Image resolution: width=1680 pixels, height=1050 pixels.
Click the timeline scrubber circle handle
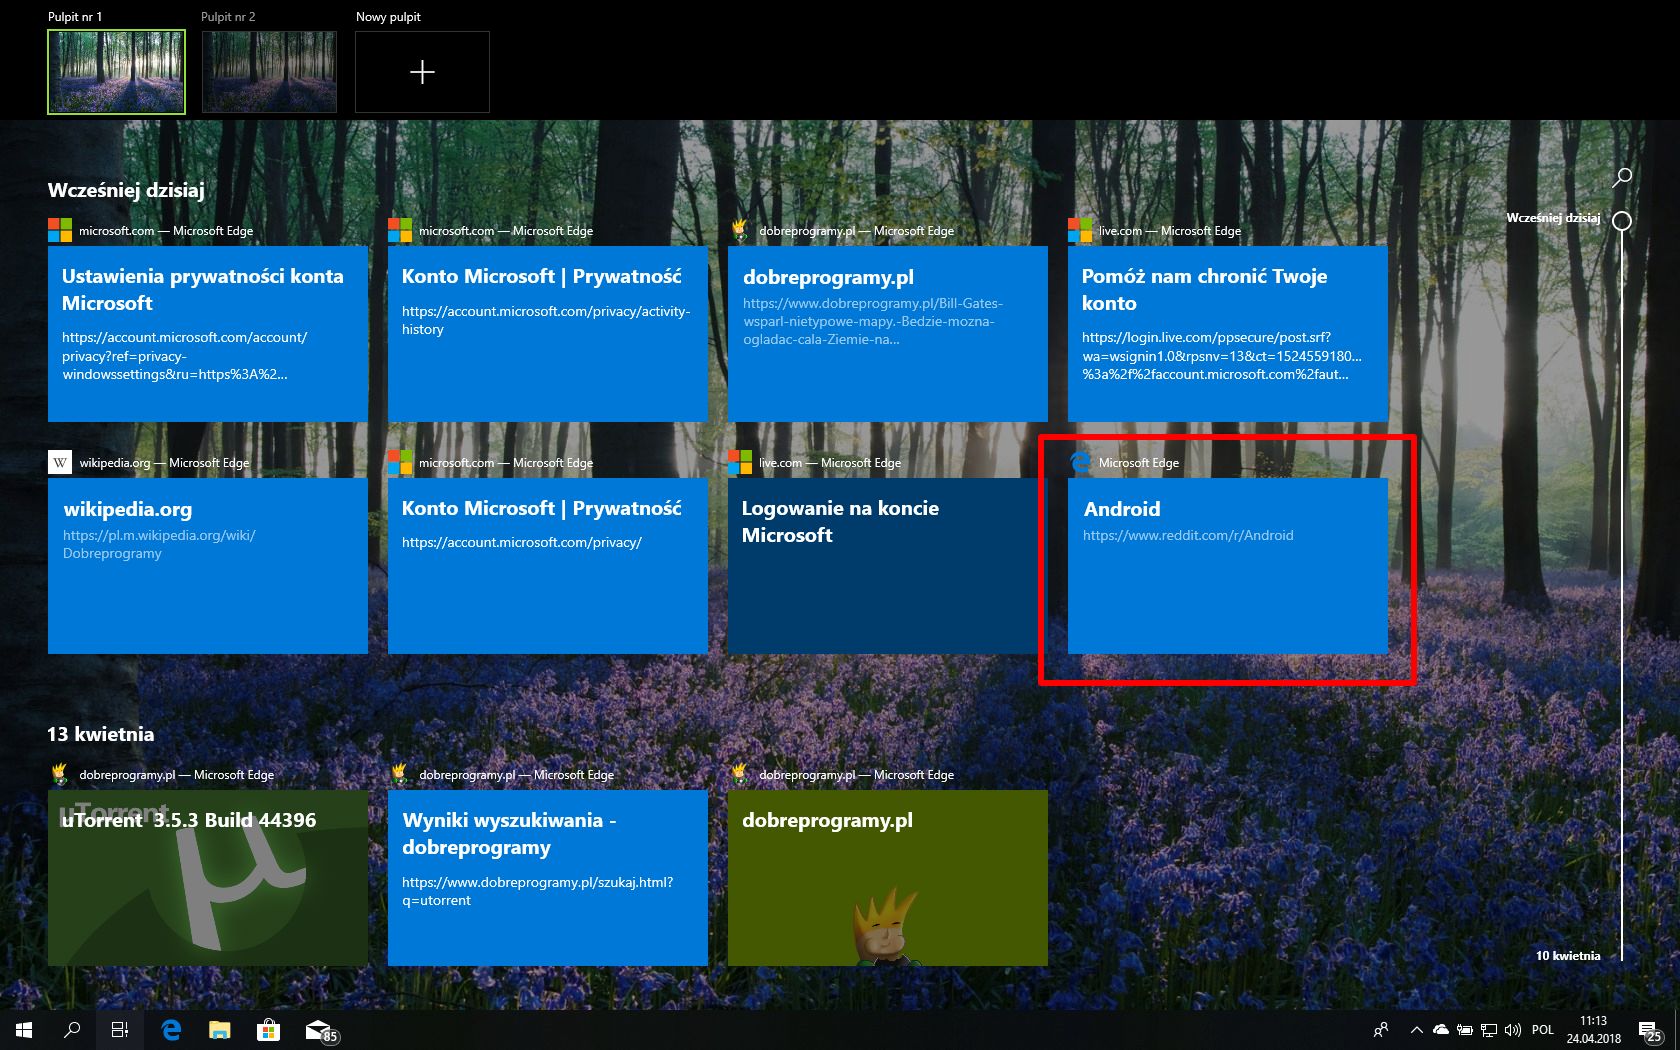[x=1622, y=221]
